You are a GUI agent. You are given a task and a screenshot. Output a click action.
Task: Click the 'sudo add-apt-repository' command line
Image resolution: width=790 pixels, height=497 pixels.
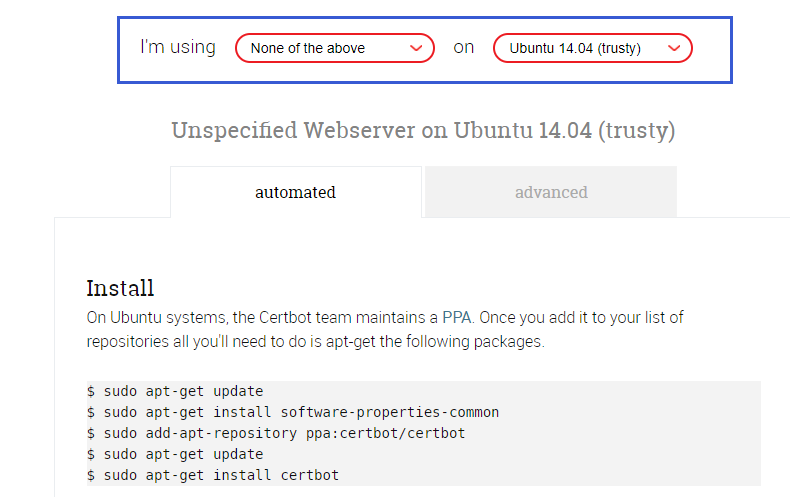pyautogui.click(x=276, y=433)
